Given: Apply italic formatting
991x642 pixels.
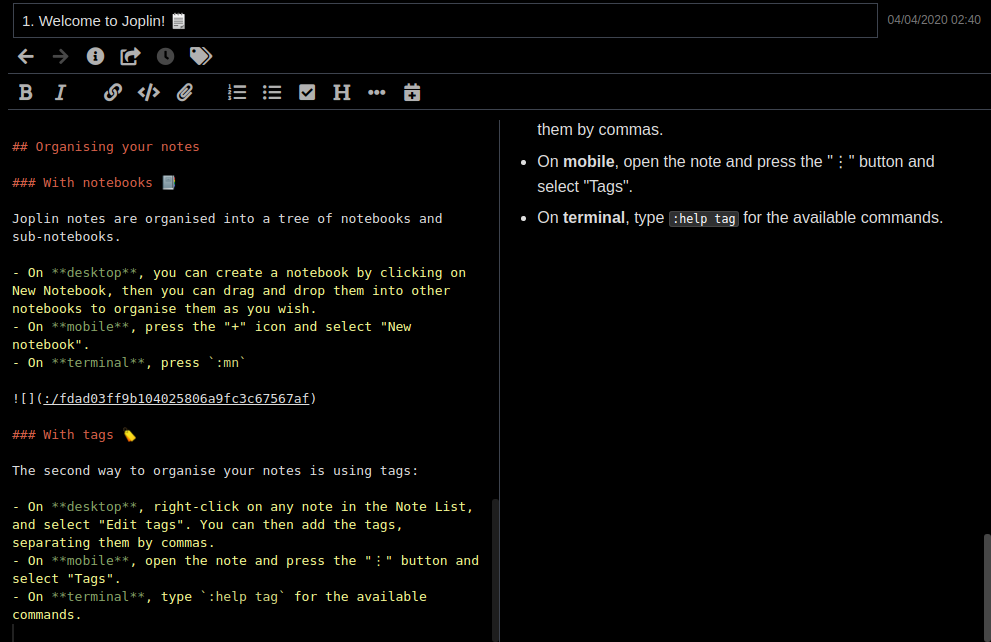Looking at the screenshot, I should (x=60, y=92).
